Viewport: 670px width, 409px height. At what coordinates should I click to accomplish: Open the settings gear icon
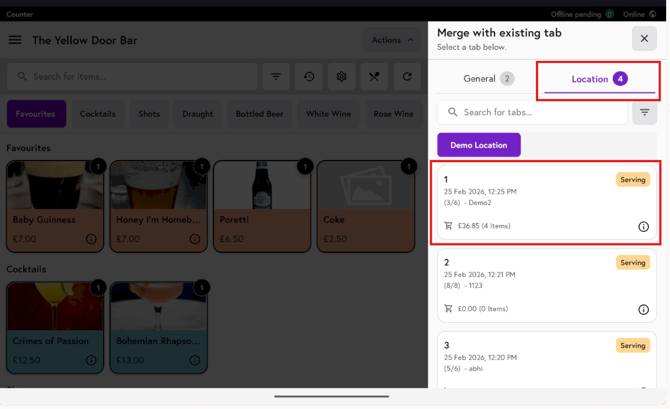(x=341, y=77)
